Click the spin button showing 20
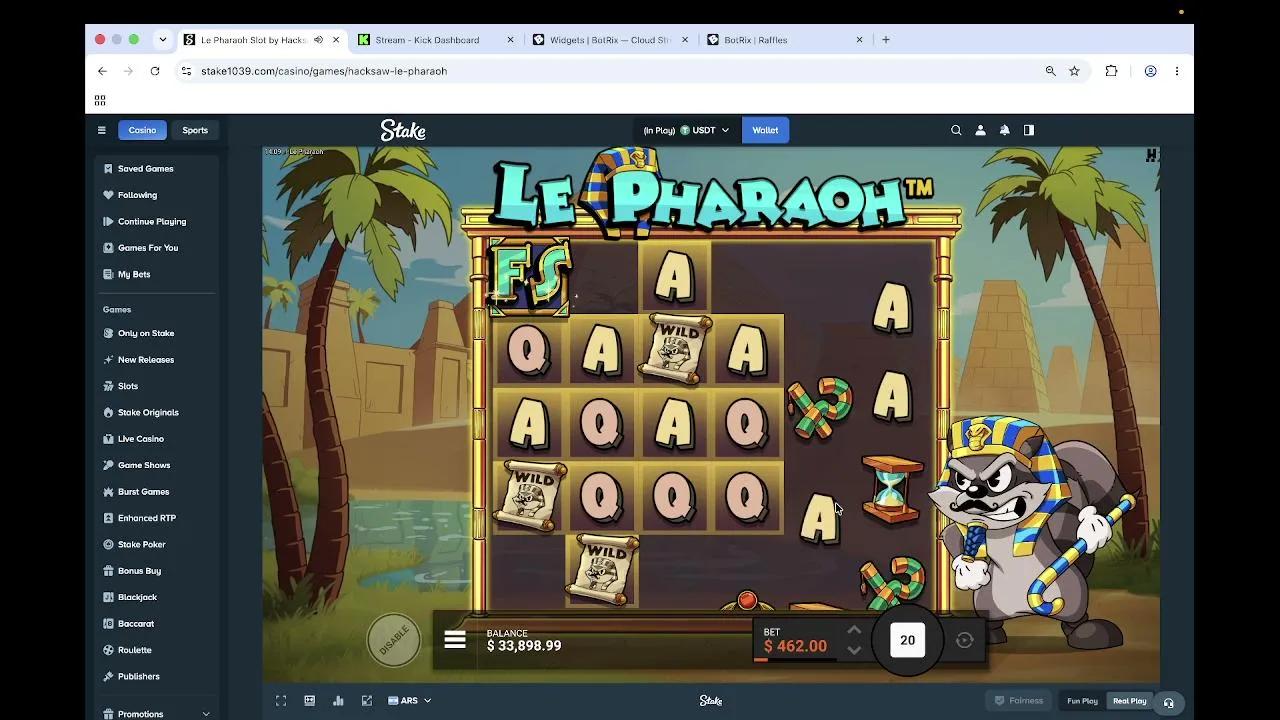 click(x=907, y=640)
